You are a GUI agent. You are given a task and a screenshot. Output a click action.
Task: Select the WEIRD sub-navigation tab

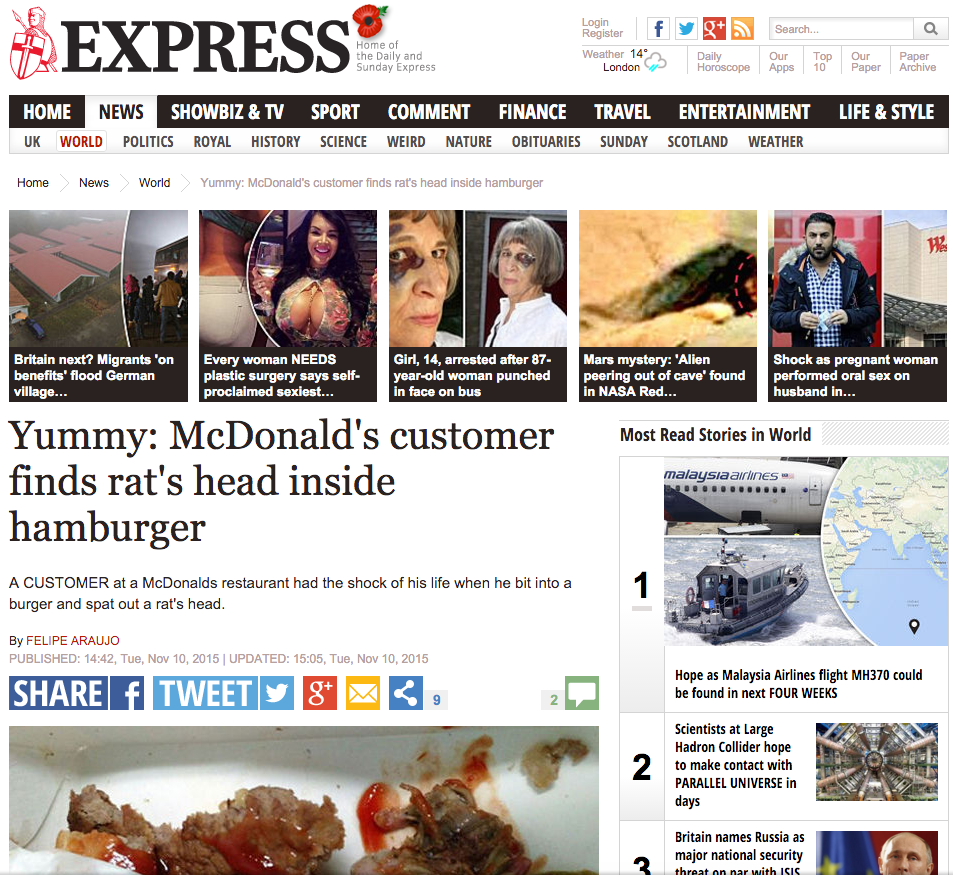406,142
